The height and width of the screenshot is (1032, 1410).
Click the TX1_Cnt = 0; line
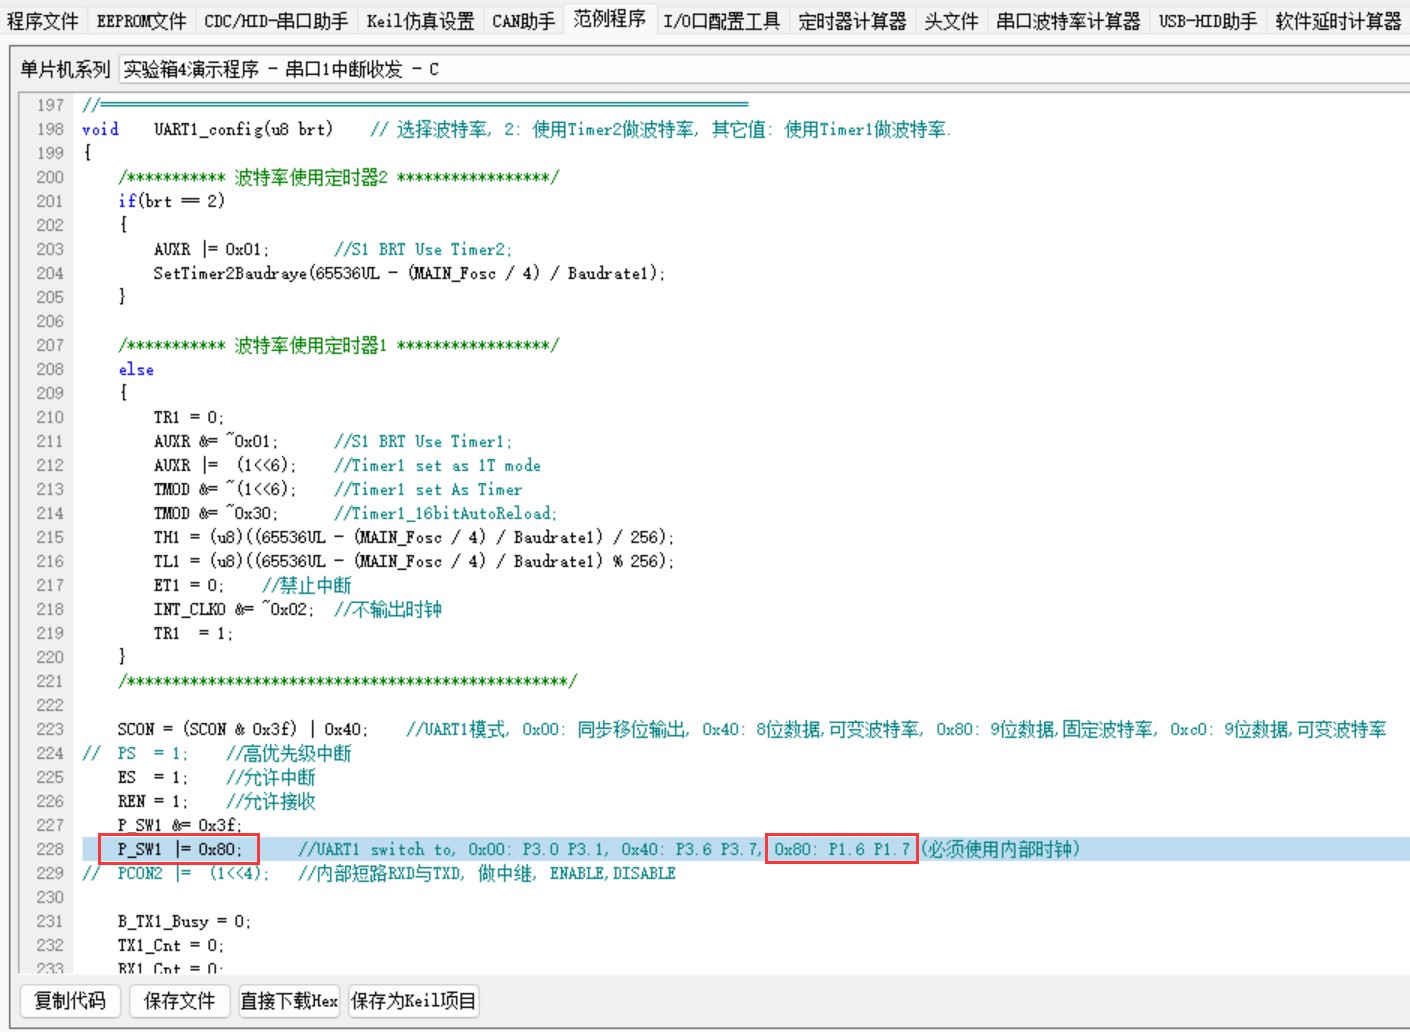pos(170,945)
